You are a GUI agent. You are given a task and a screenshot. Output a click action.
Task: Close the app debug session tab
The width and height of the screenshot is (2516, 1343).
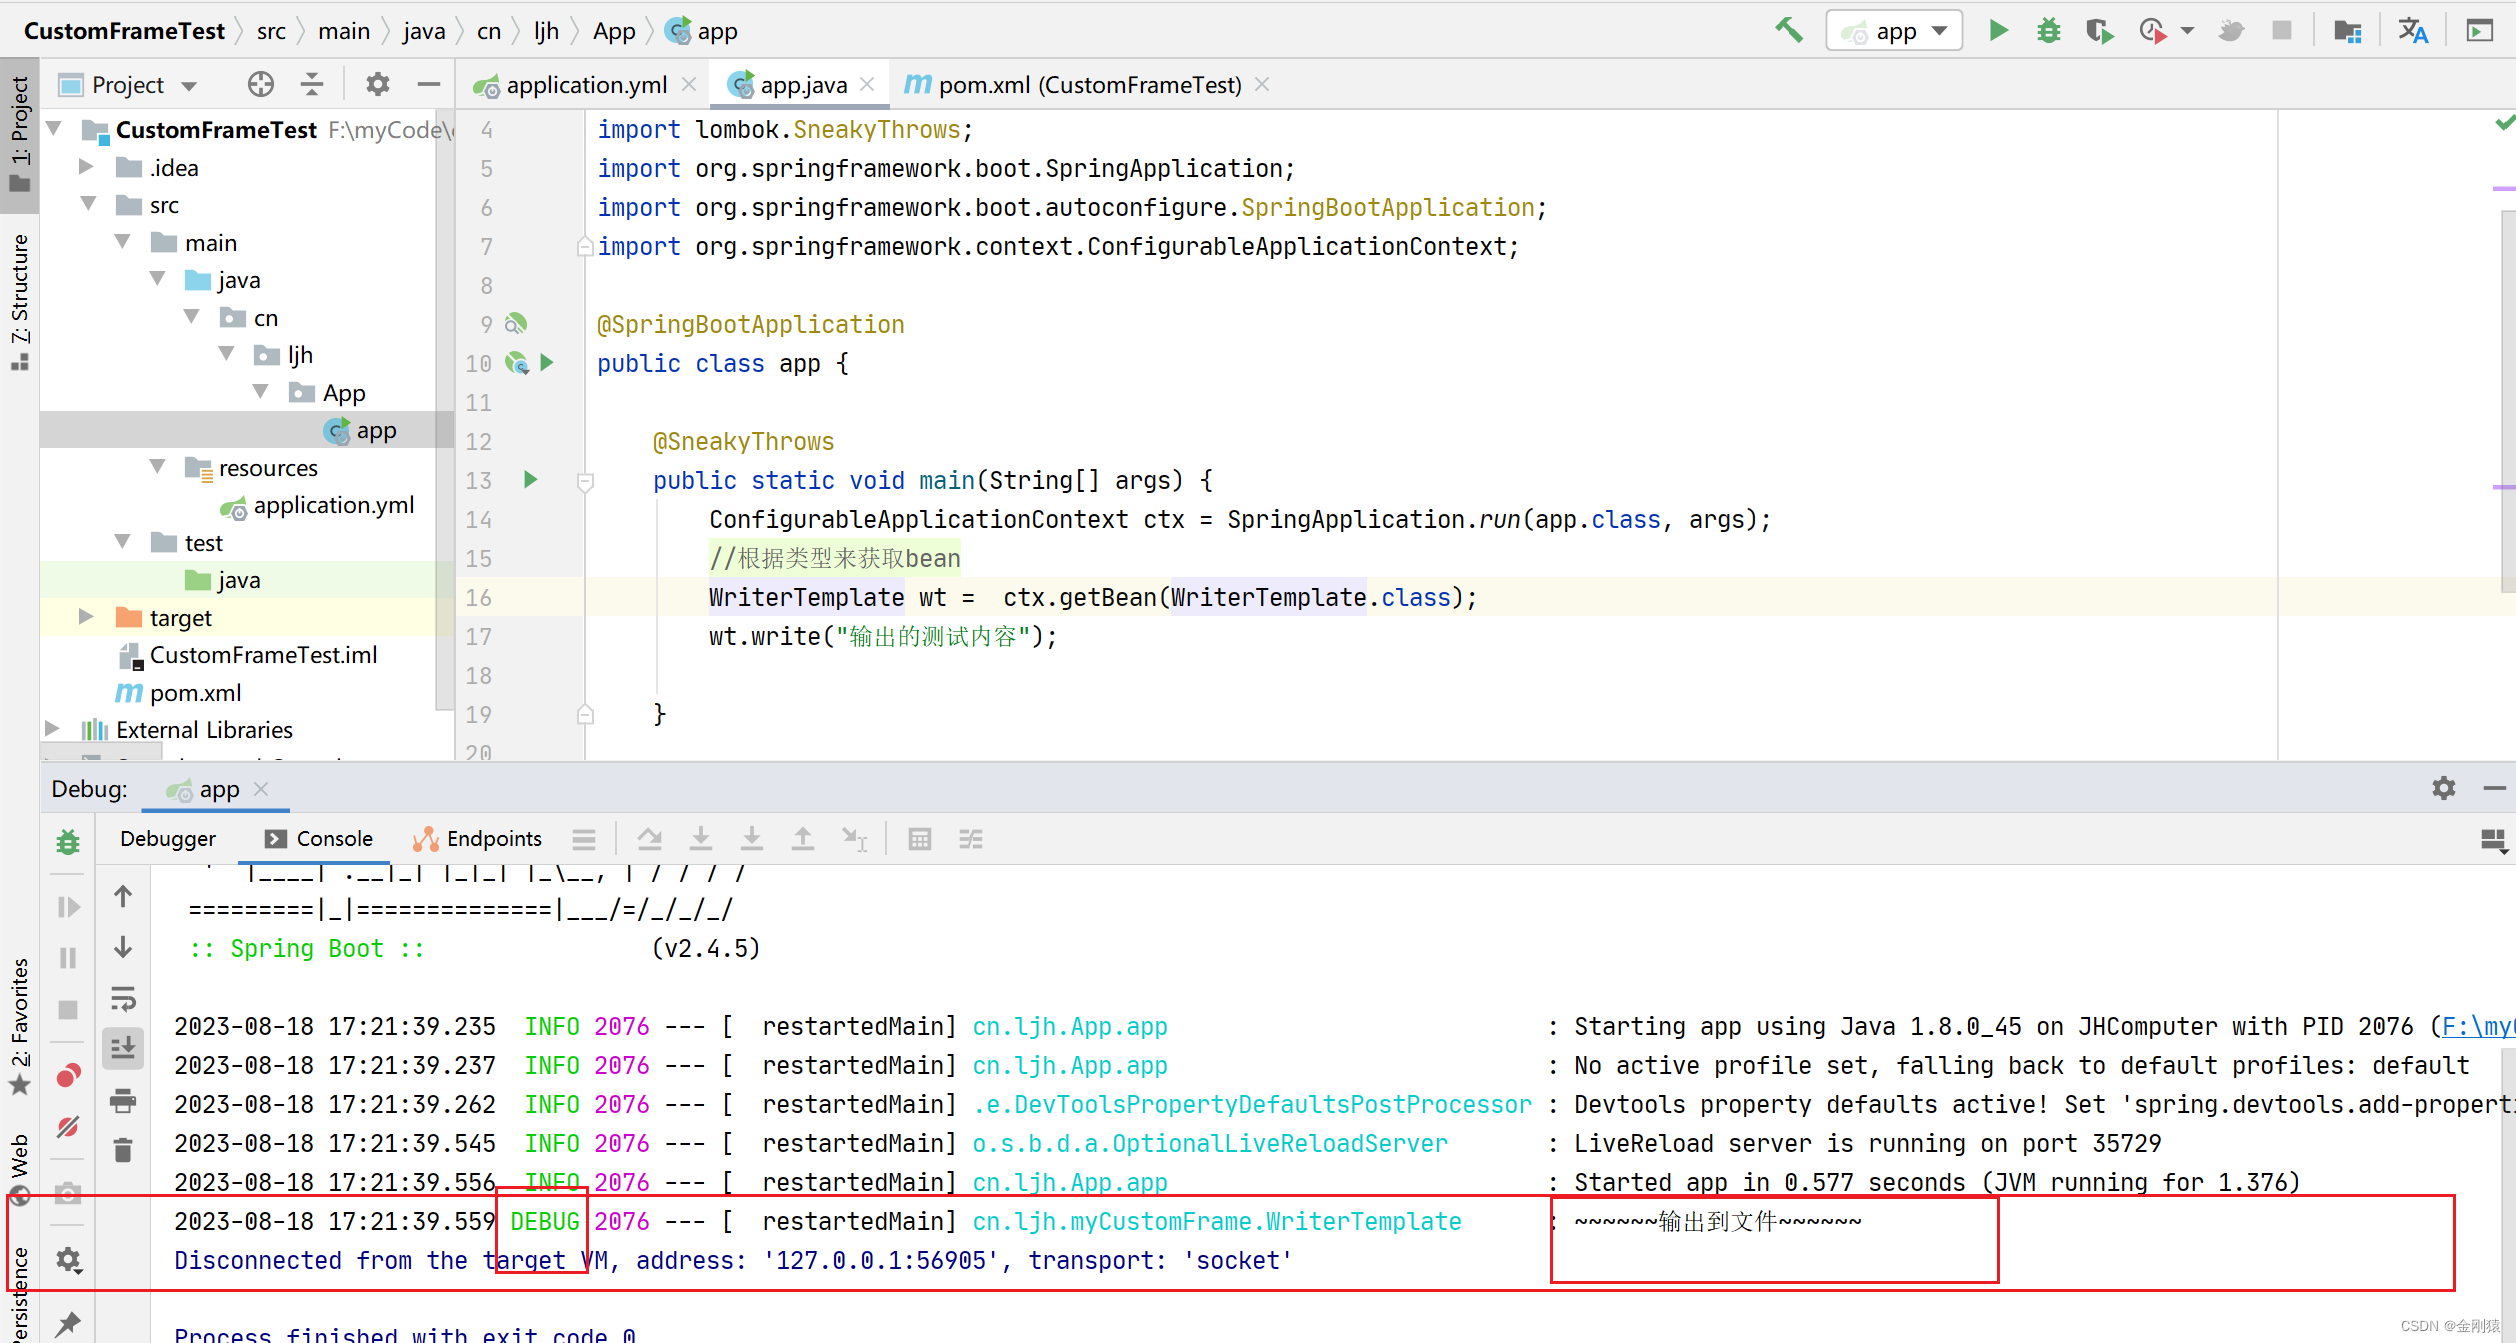click(x=262, y=789)
